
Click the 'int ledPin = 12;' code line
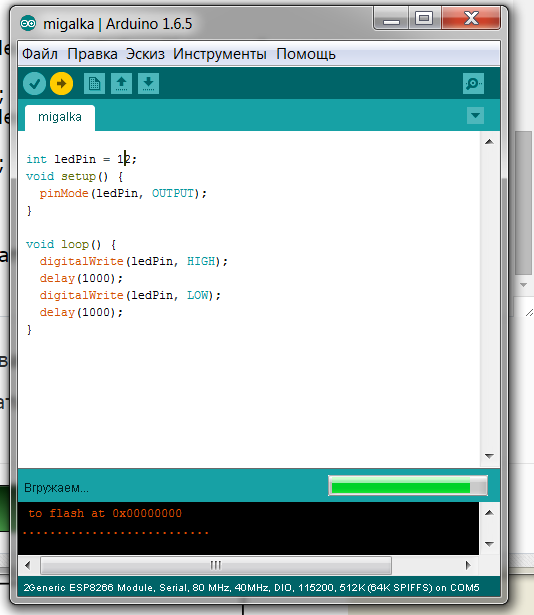coord(81,159)
